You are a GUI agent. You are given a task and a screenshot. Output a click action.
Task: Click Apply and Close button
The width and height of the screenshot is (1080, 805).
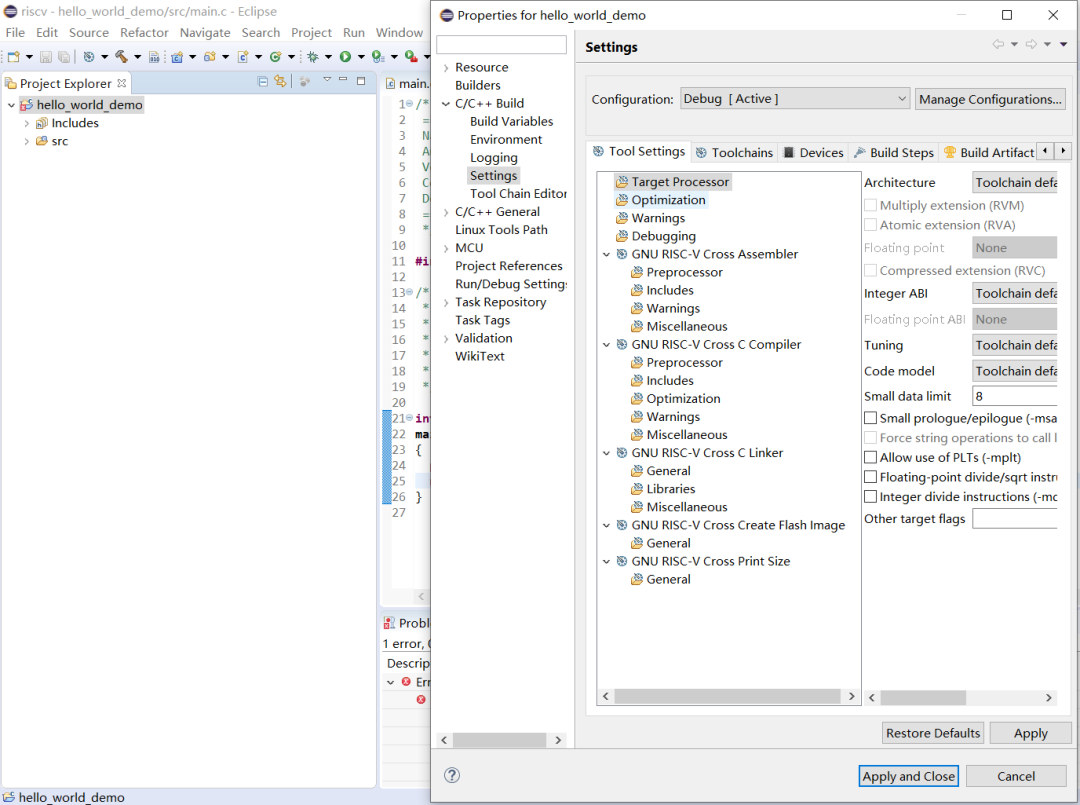pos(908,776)
